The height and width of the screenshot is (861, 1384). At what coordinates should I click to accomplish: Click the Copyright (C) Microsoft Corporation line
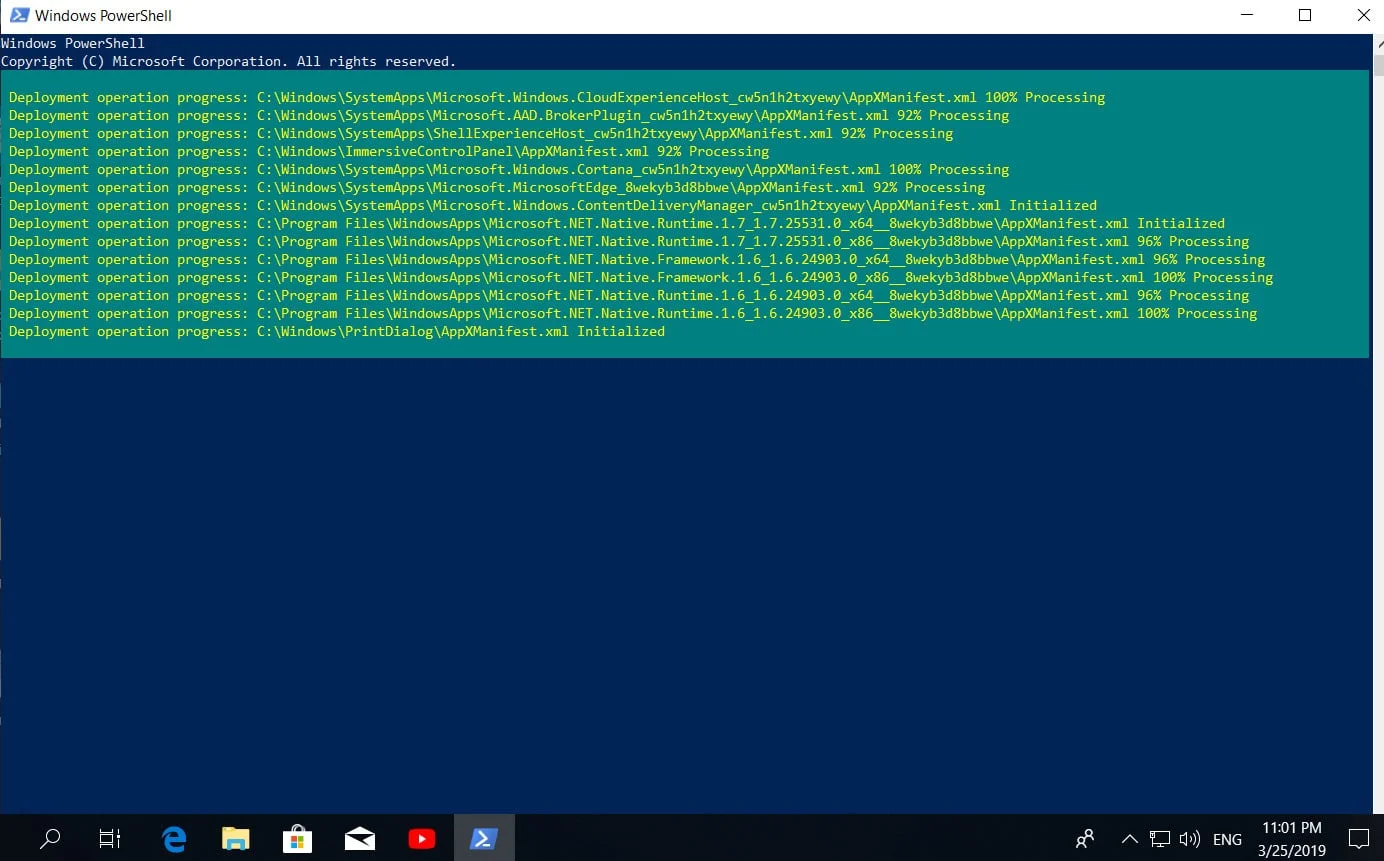click(x=228, y=62)
